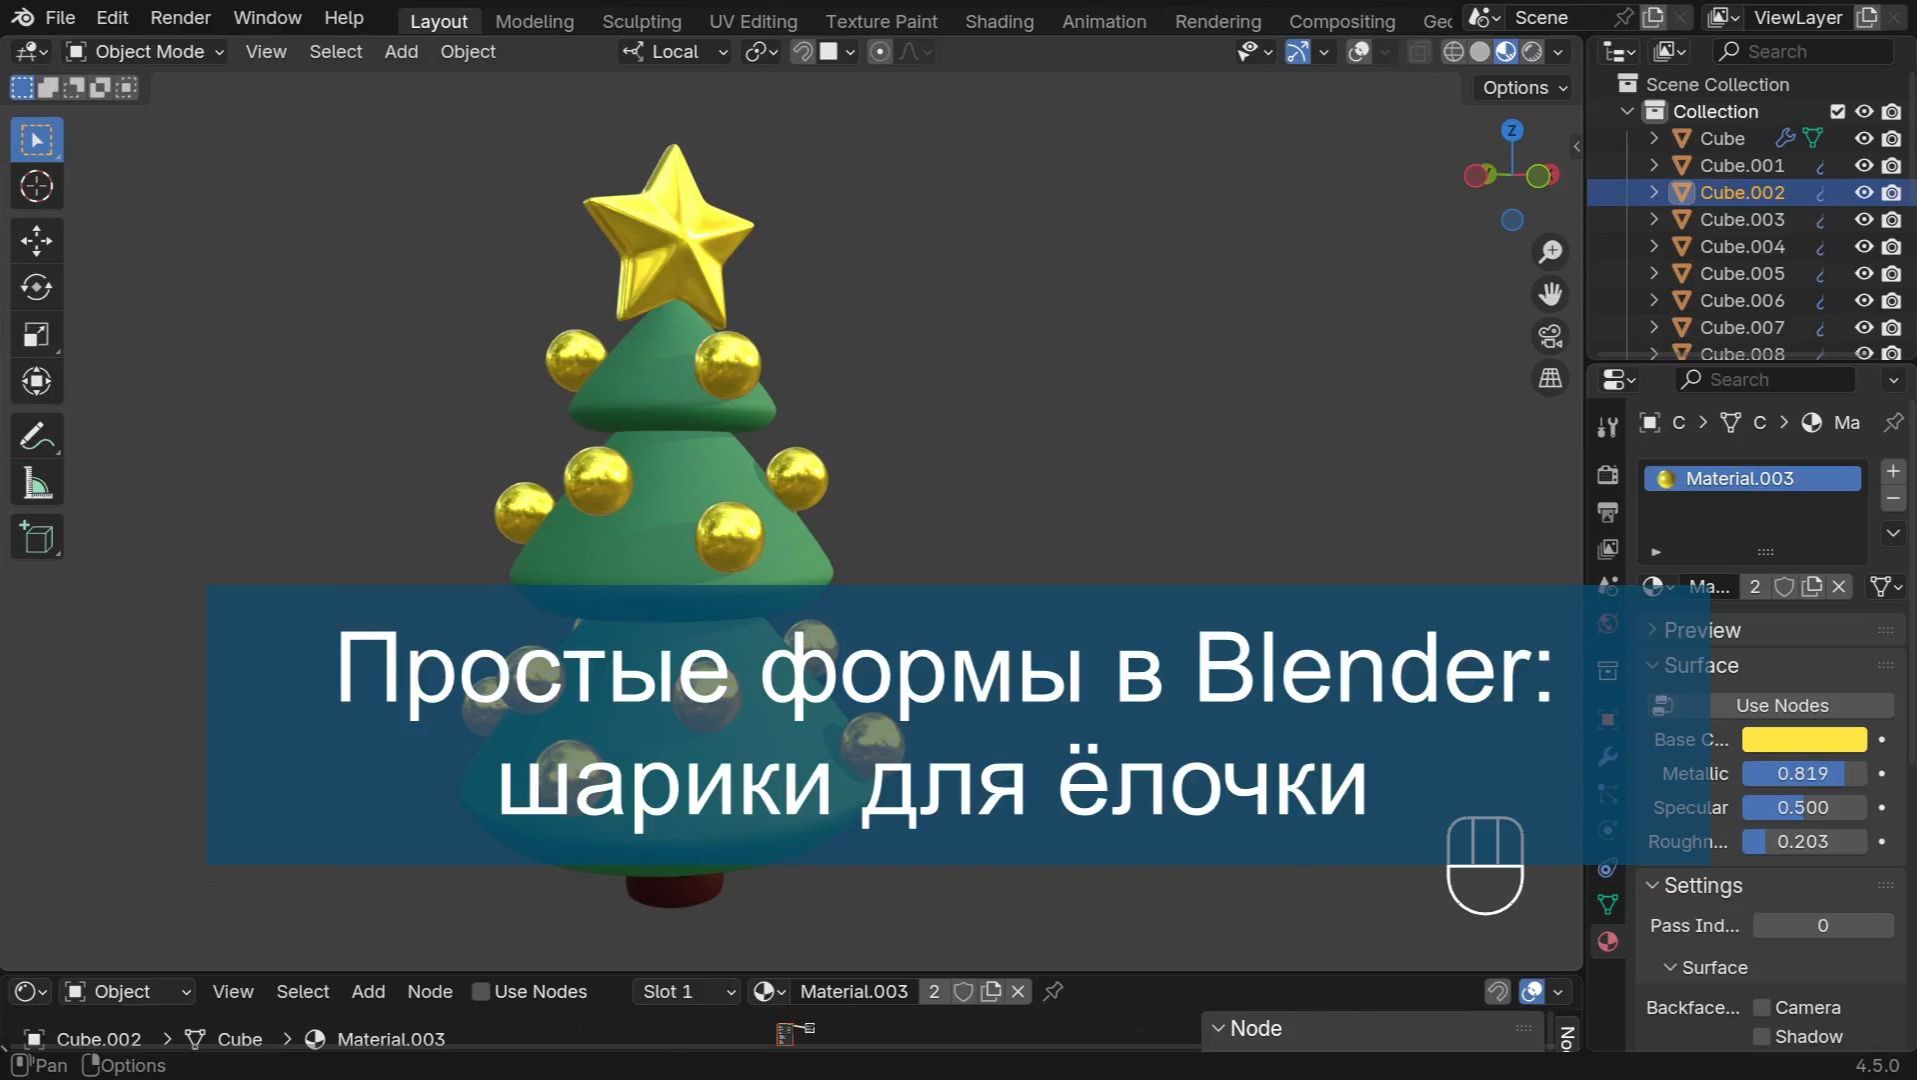The width and height of the screenshot is (1917, 1080).
Task: Select the Move tool in the toolbar
Action: tap(36, 240)
